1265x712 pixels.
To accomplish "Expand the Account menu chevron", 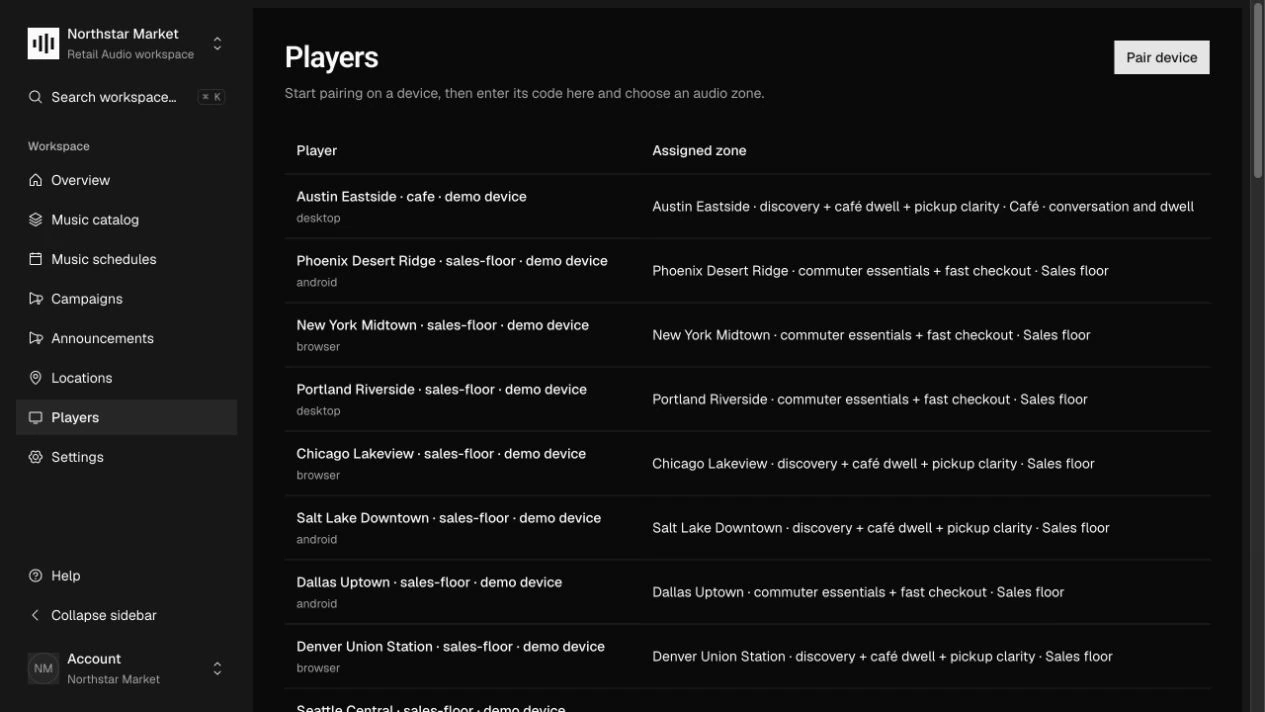I will (217, 668).
